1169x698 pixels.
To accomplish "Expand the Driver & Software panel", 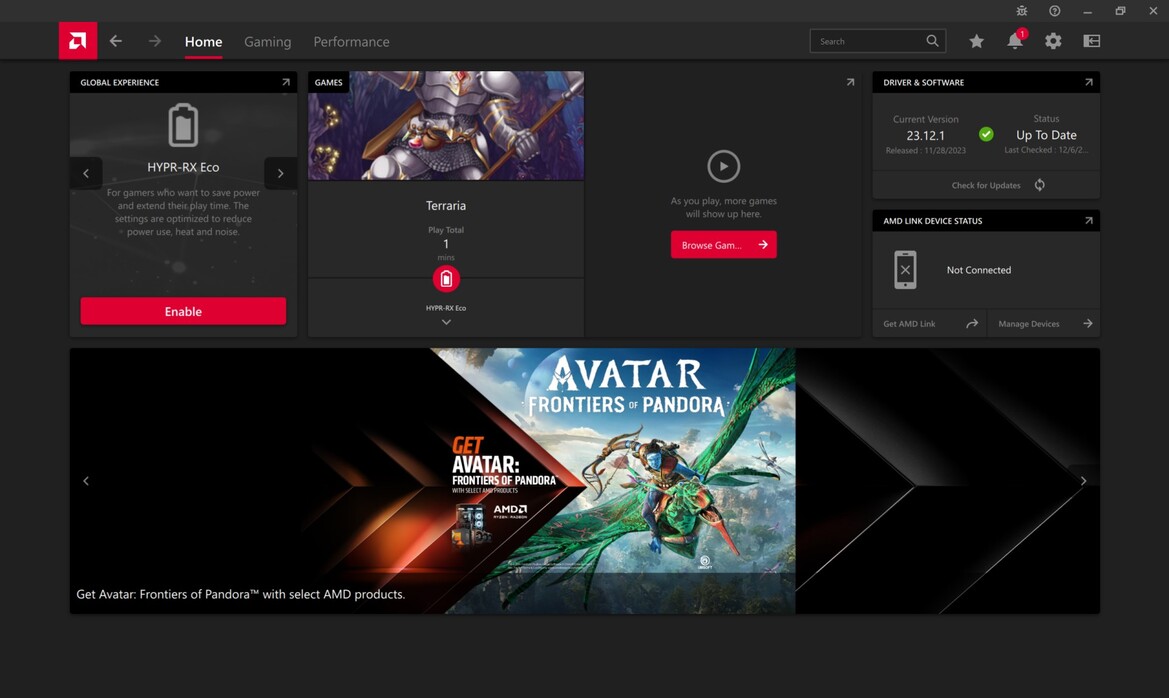I will tap(1088, 82).
